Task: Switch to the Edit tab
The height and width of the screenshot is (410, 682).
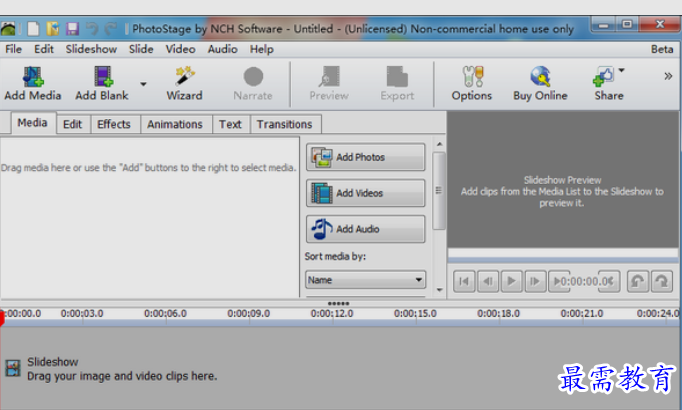Action: point(73,124)
